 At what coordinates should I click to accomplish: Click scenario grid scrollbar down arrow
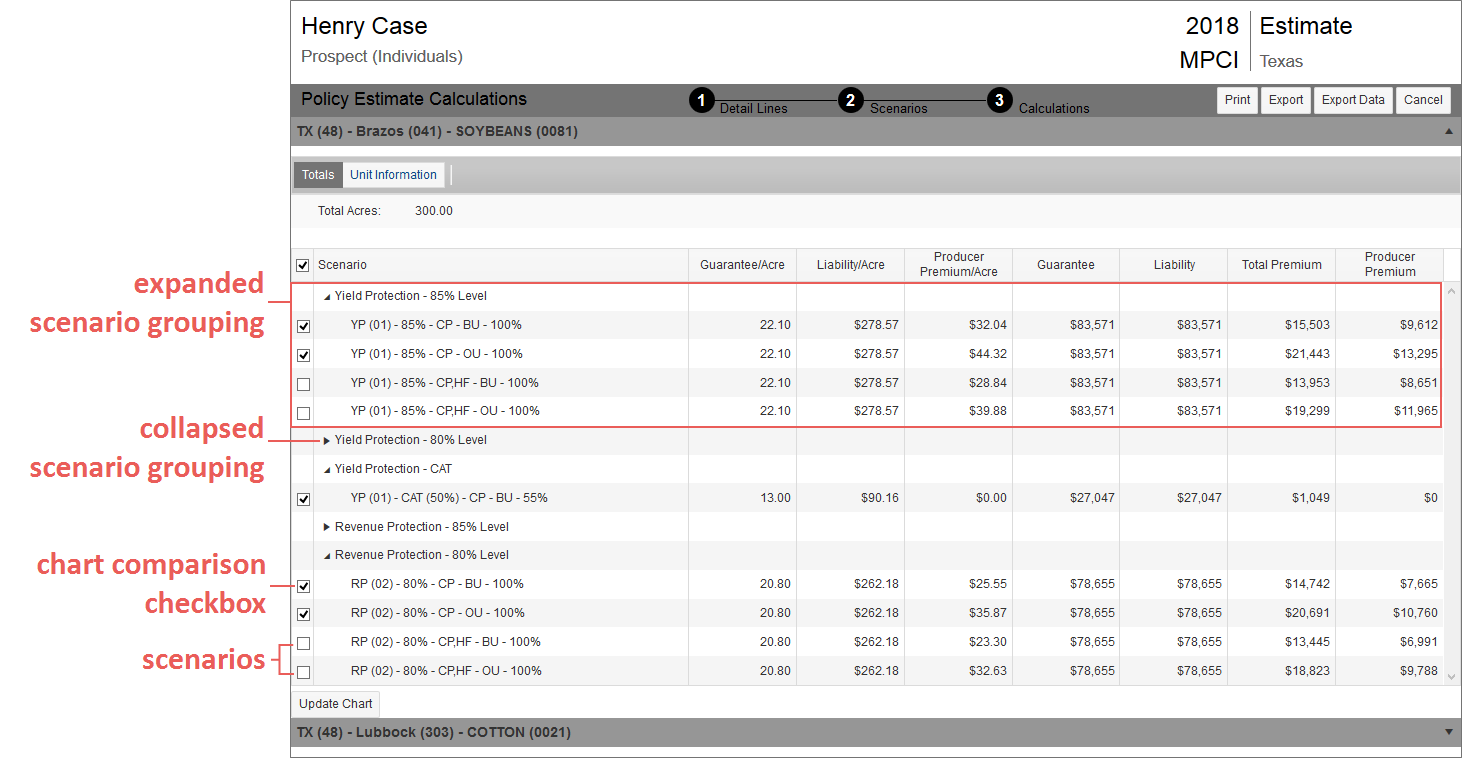click(1452, 677)
